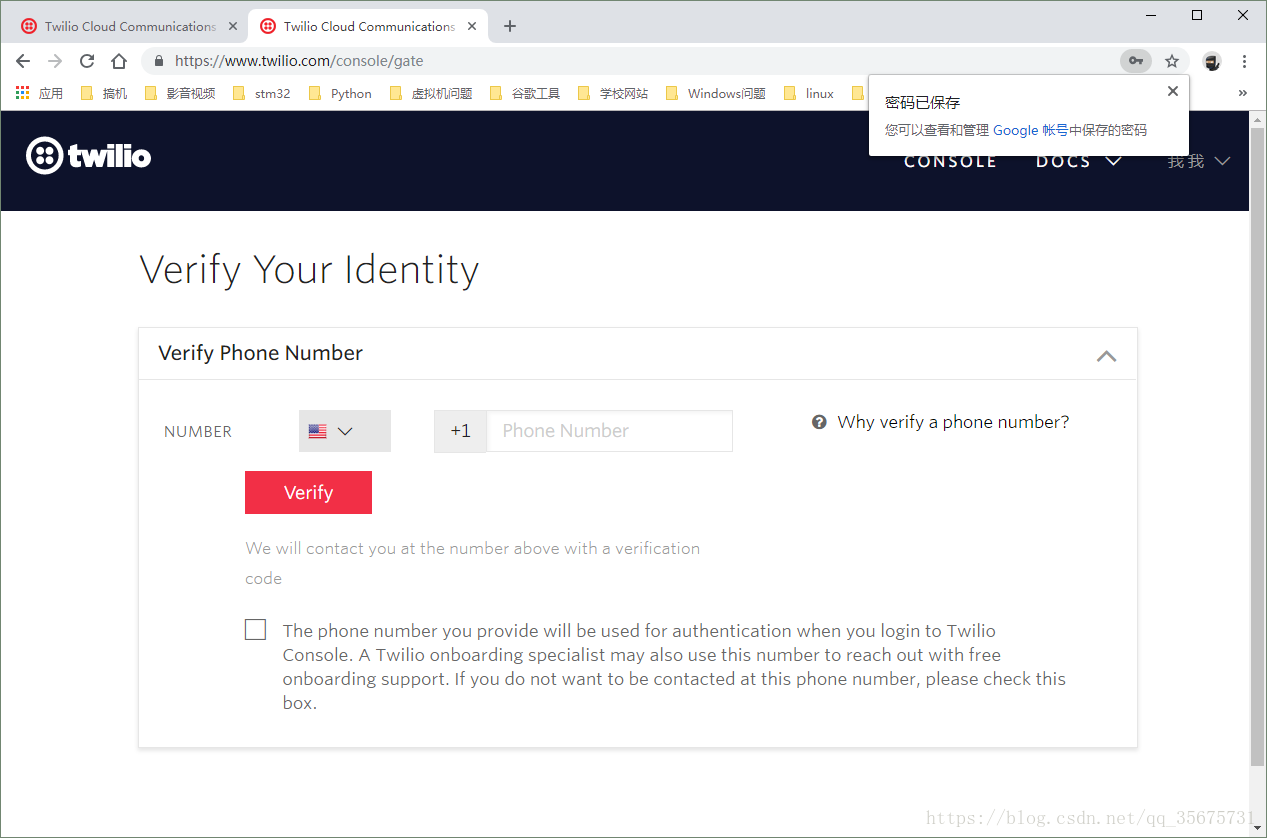Image resolution: width=1267 pixels, height=838 pixels.
Task: Open the 虚拟机问题 bookmark folder
Action: [x=431, y=93]
